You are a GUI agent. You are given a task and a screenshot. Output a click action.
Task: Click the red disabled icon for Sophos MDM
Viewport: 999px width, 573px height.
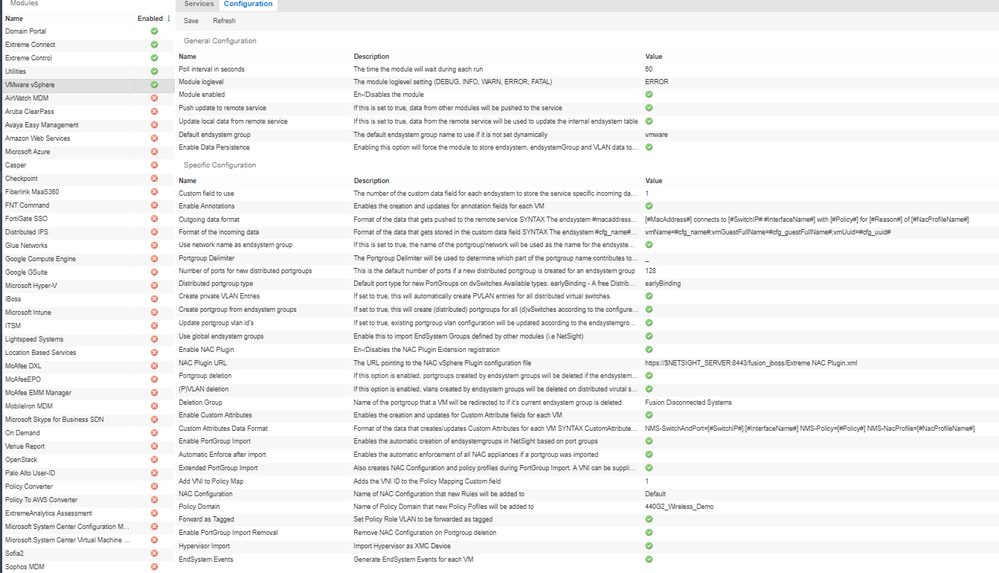coord(154,567)
